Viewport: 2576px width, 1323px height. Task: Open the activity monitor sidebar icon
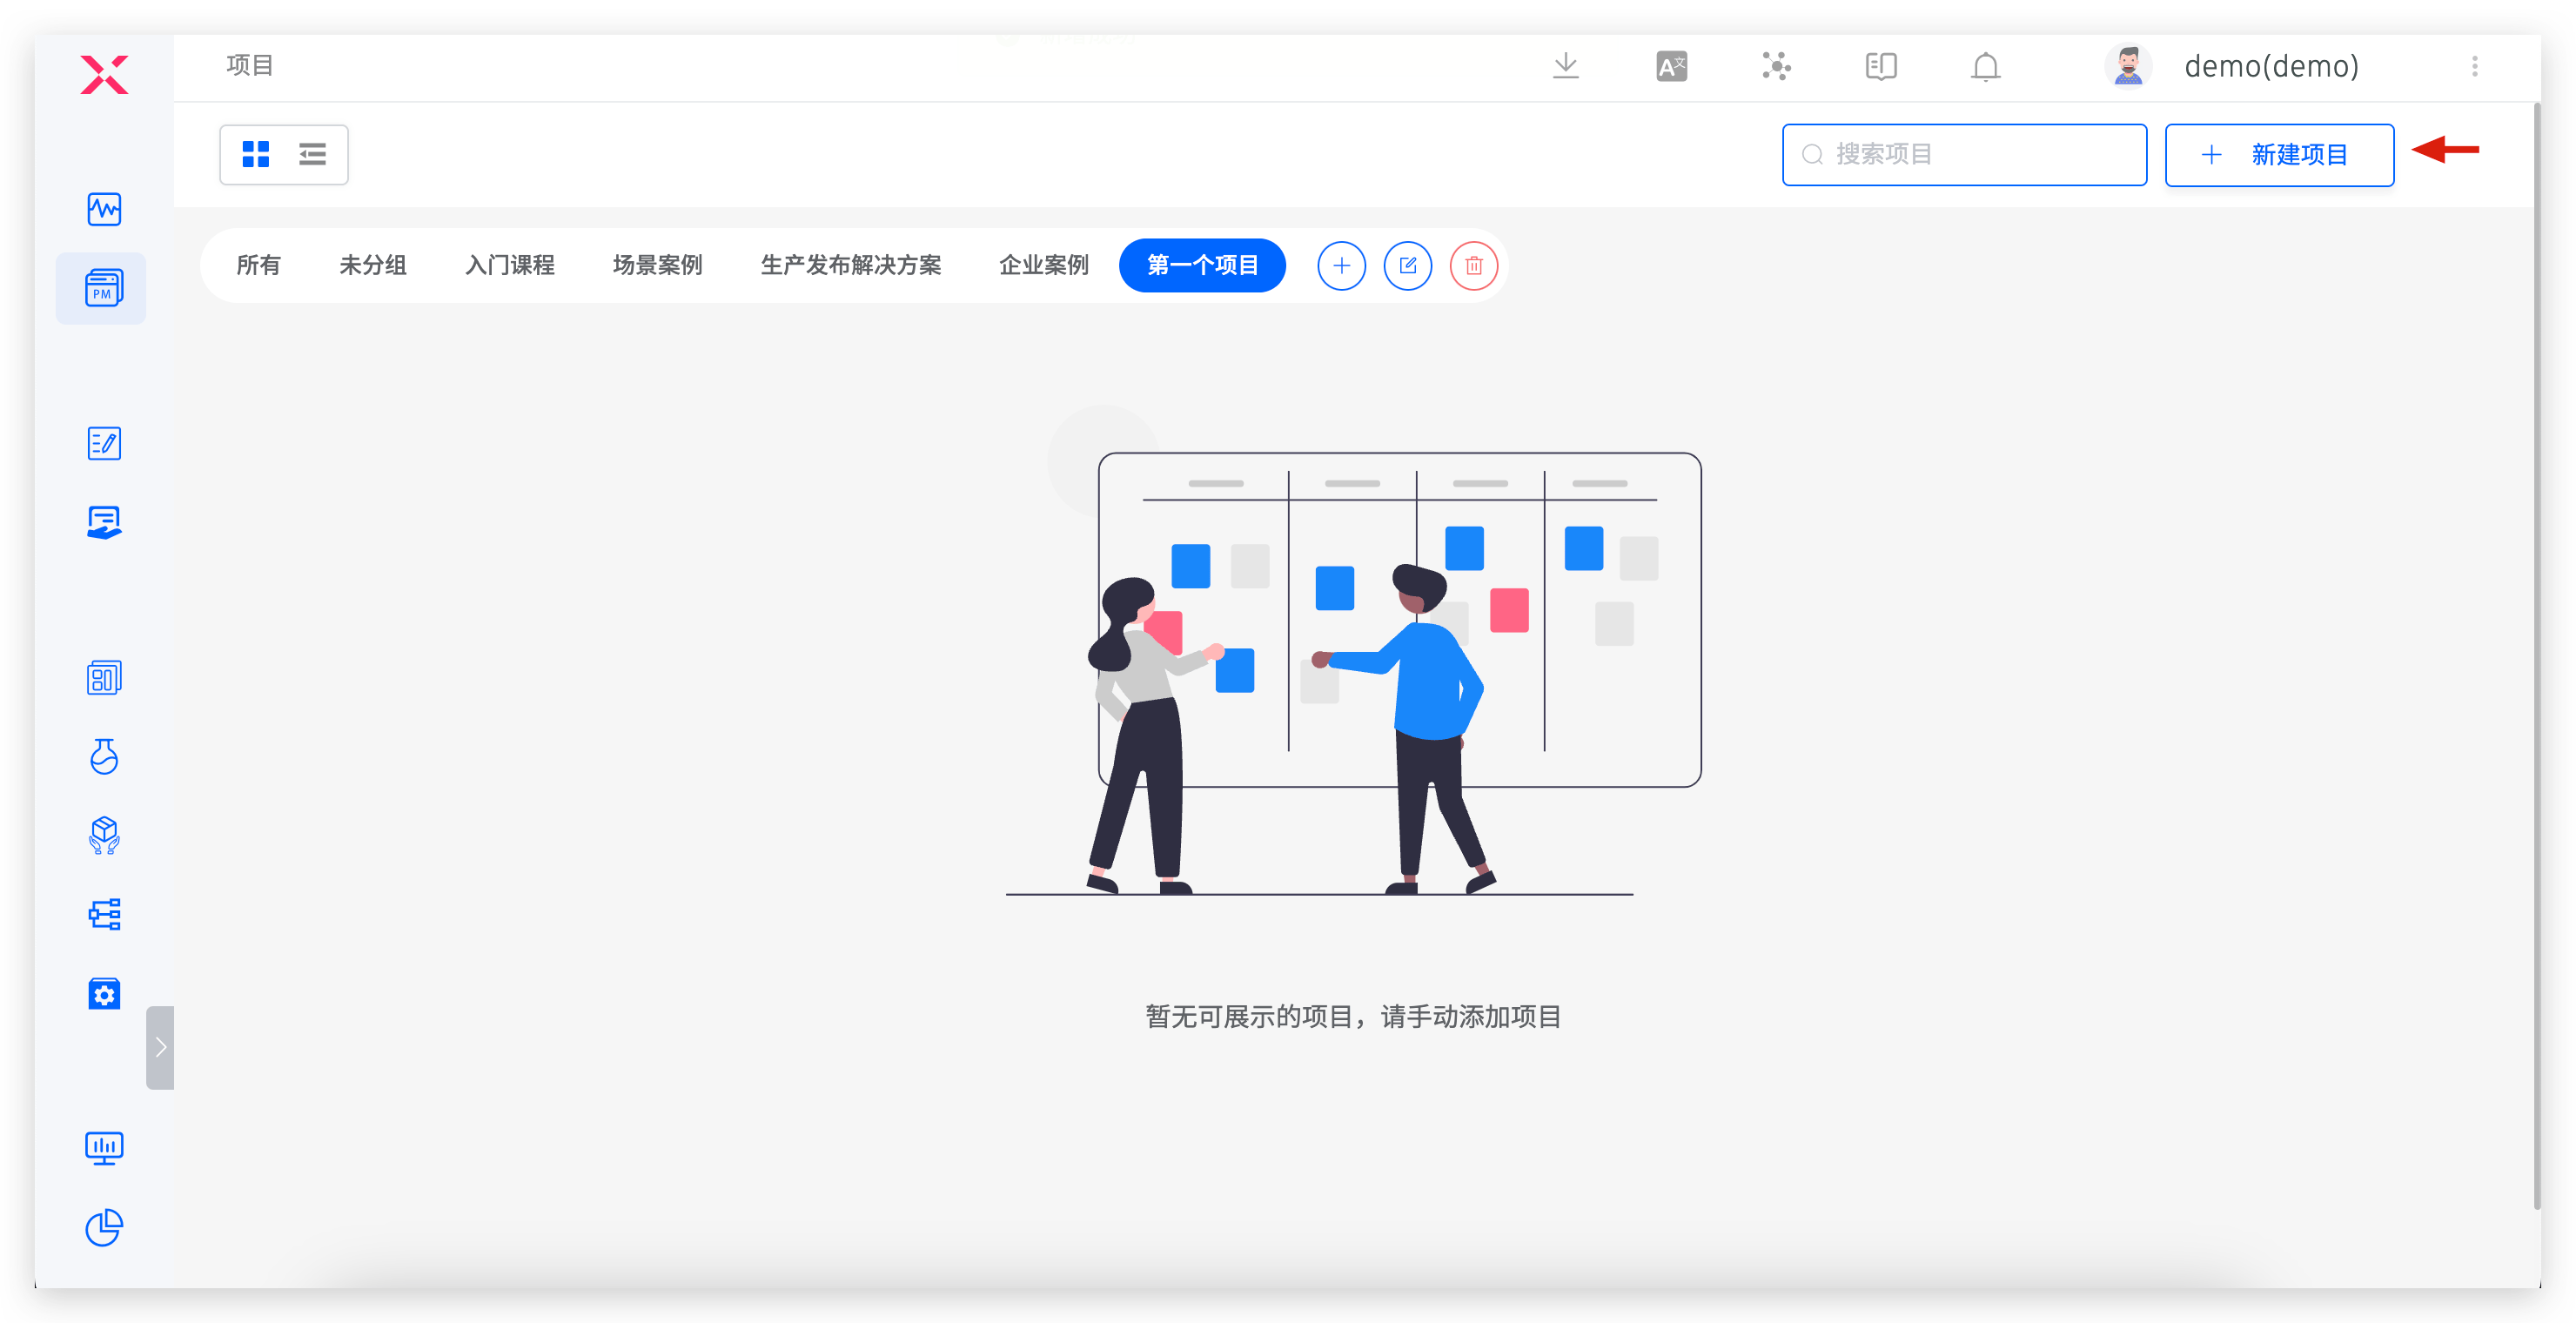click(x=104, y=209)
